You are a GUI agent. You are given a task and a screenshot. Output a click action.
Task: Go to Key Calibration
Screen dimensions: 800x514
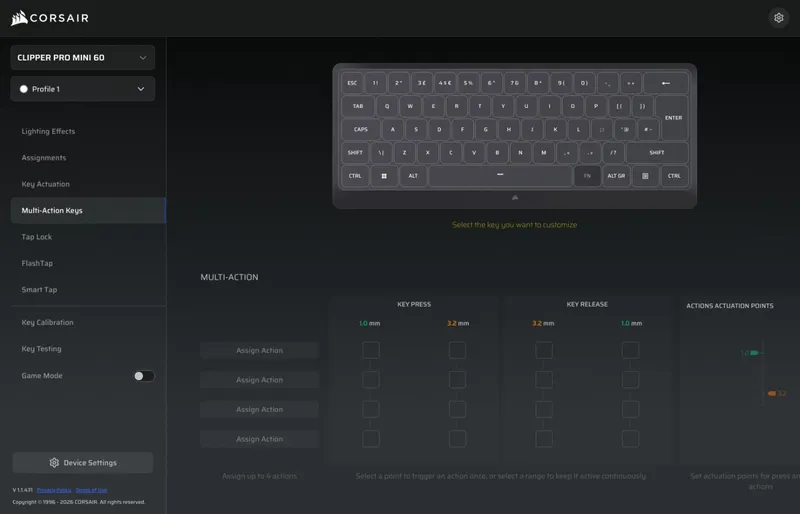click(47, 323)
